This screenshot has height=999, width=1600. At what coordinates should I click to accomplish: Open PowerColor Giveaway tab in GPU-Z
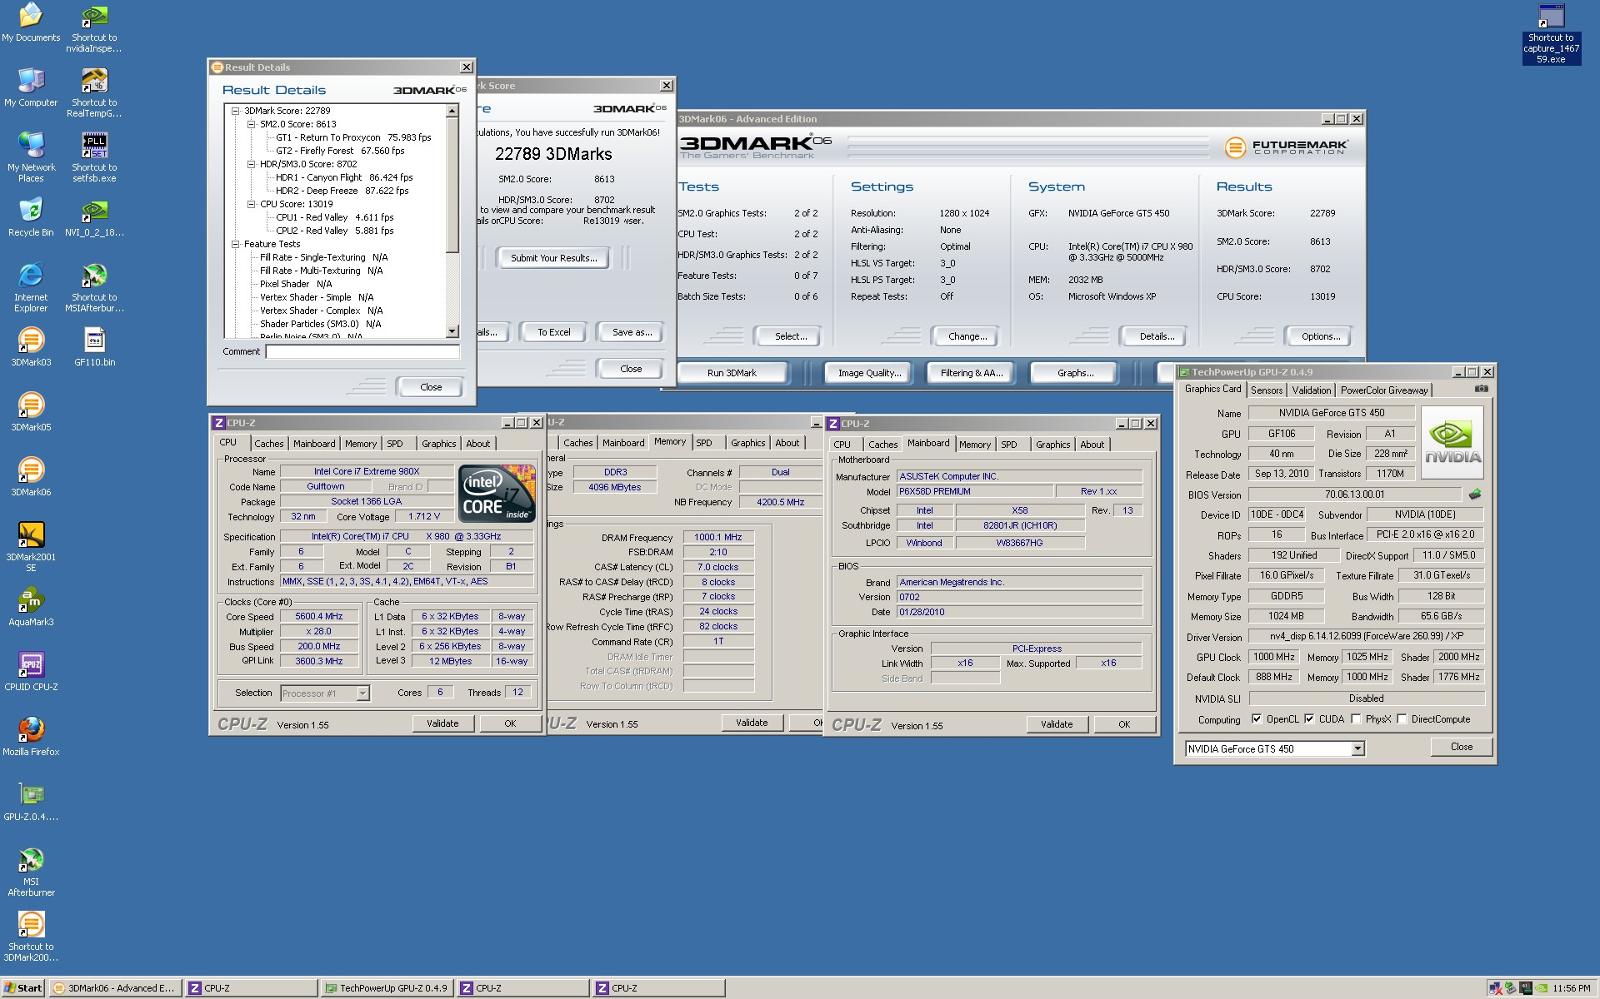1384,390
